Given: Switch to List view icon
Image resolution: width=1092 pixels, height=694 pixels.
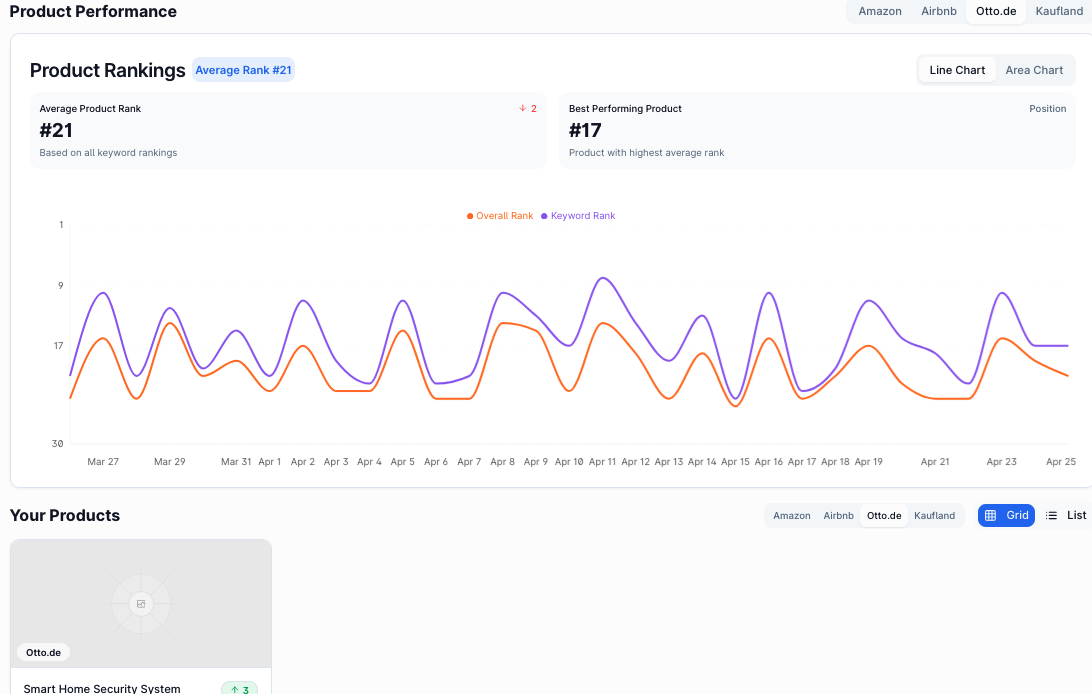Looking at the screenshot, I should coord(1051,515).
